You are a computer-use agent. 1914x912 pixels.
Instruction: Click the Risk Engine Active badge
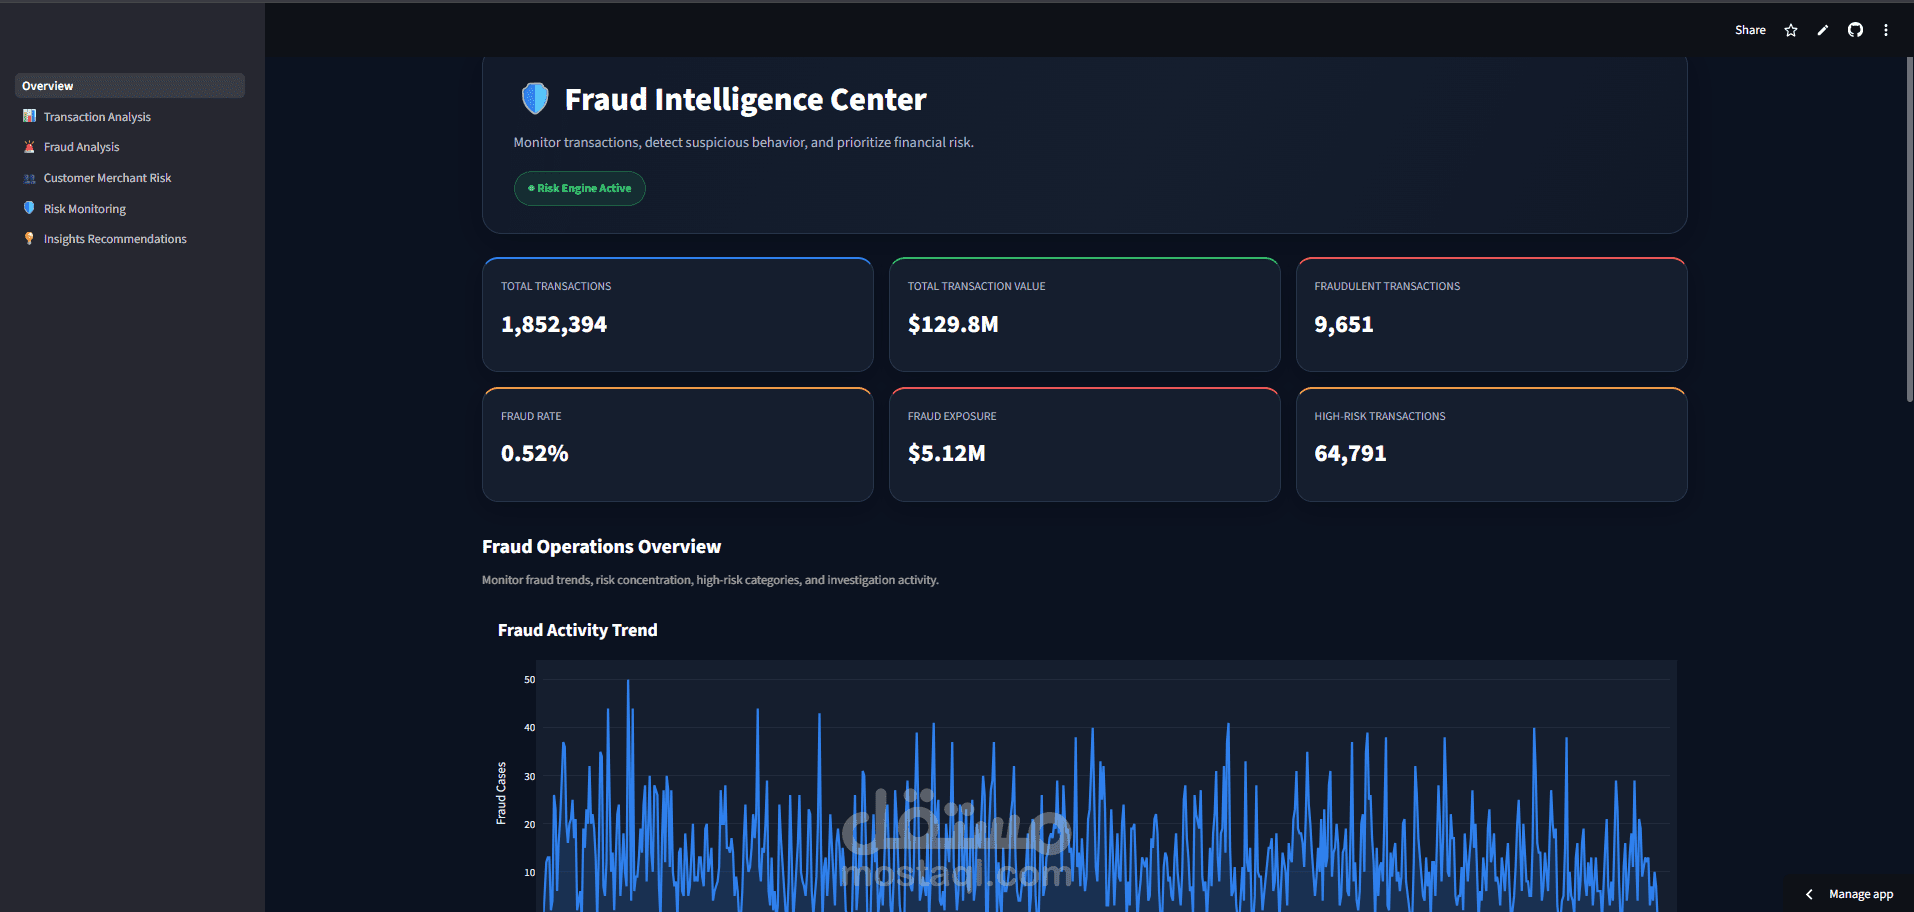pyautogui.click(x=580, y=188)
